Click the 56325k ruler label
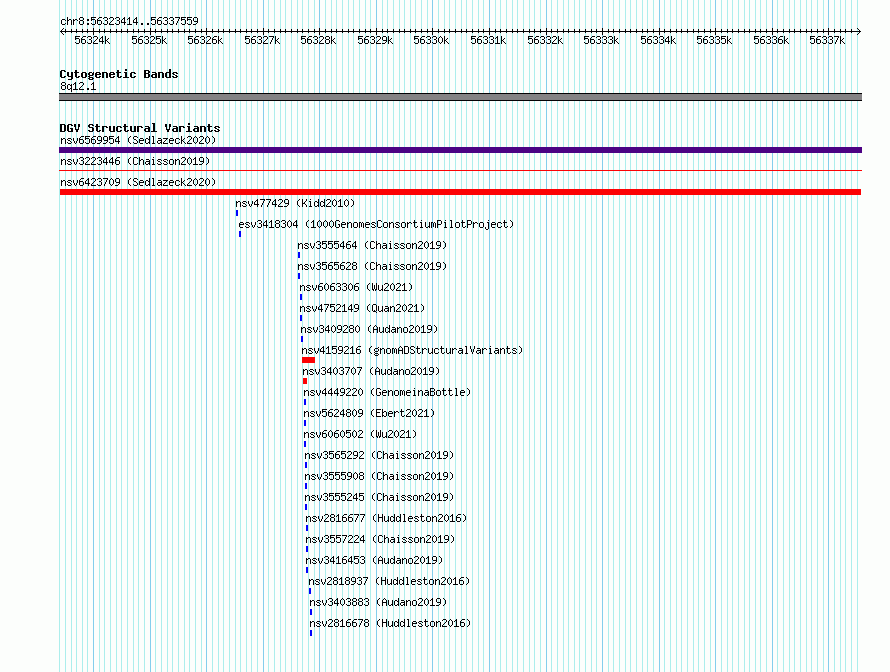 tap(149, 40)
